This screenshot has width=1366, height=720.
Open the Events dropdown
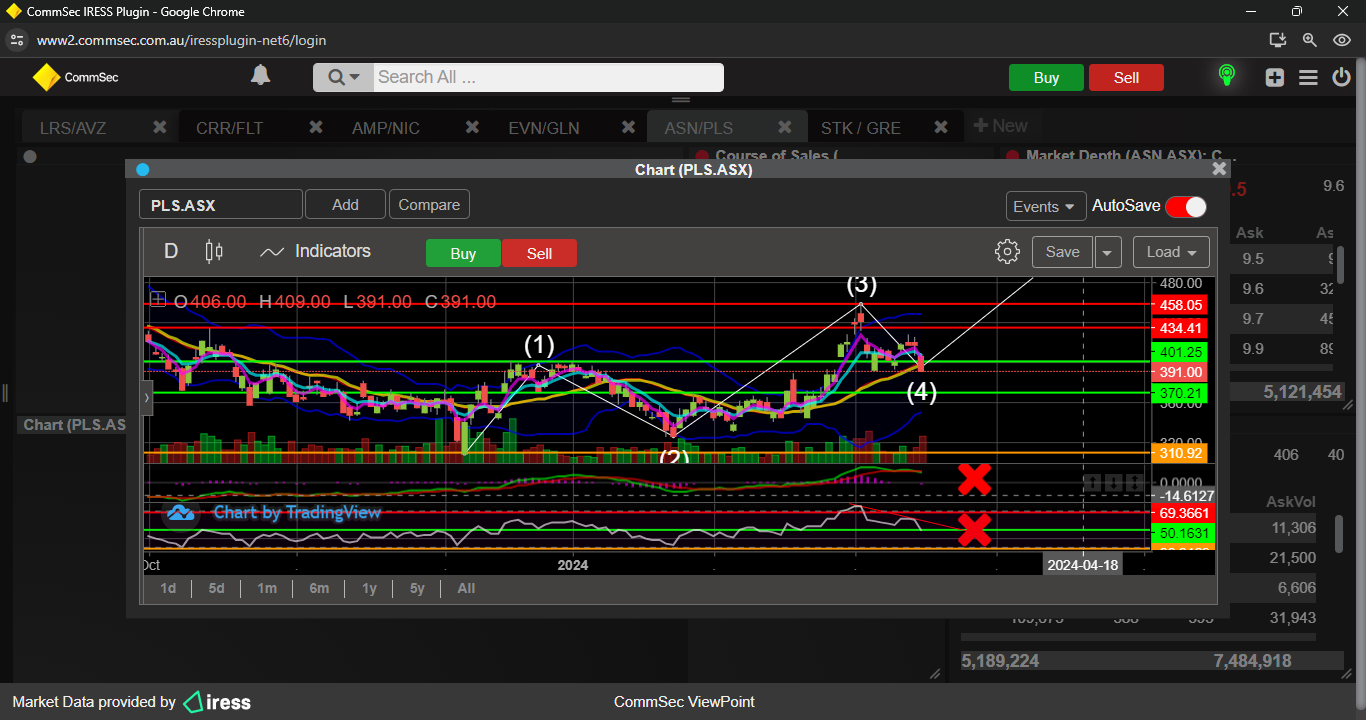pyautogui.click(x=1045, y=206)
